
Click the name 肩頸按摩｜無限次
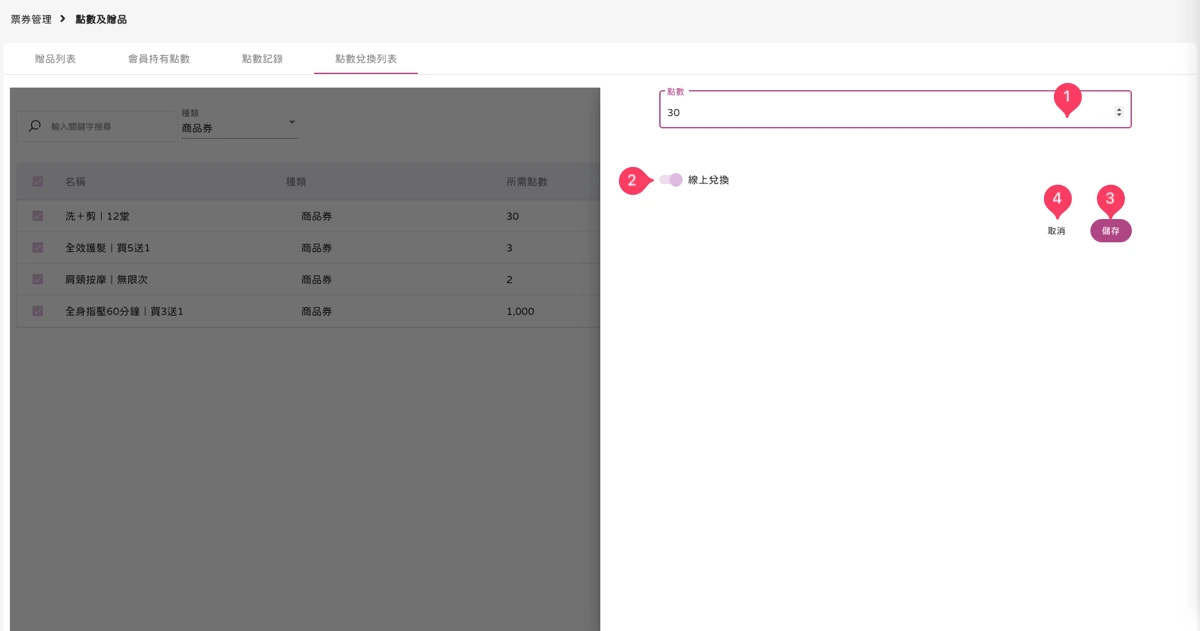tap(106, 279)
